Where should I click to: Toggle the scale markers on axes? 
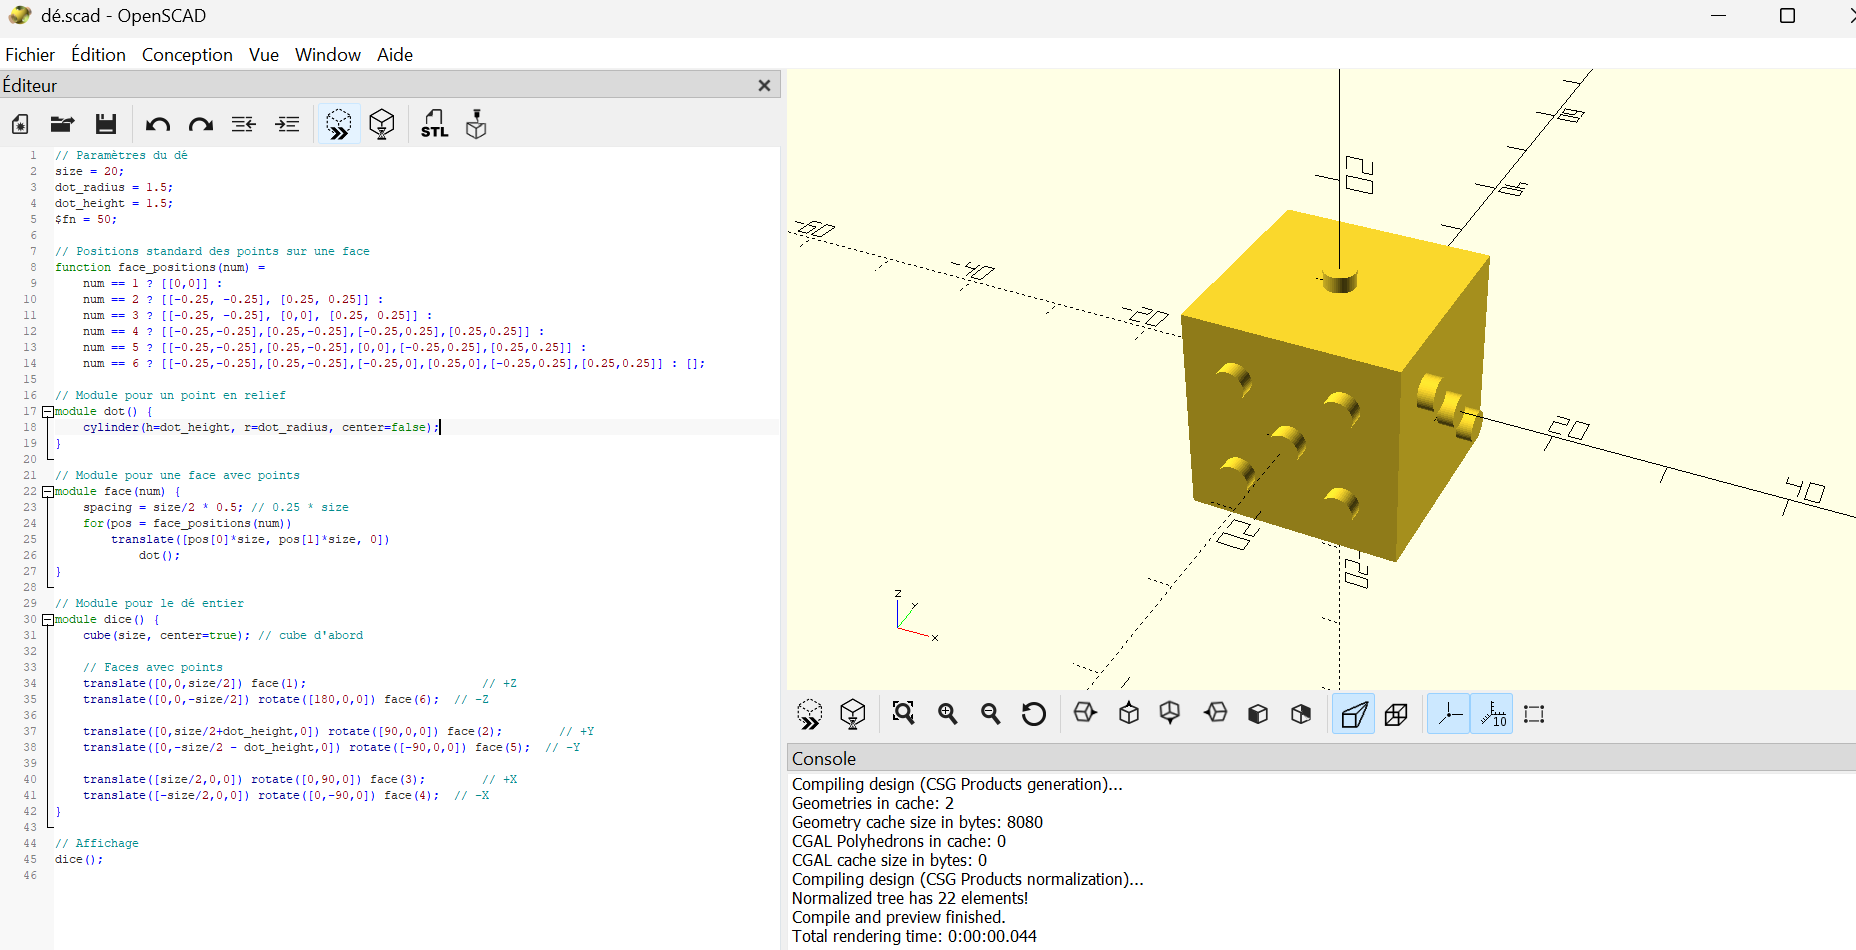point(1492,714)
